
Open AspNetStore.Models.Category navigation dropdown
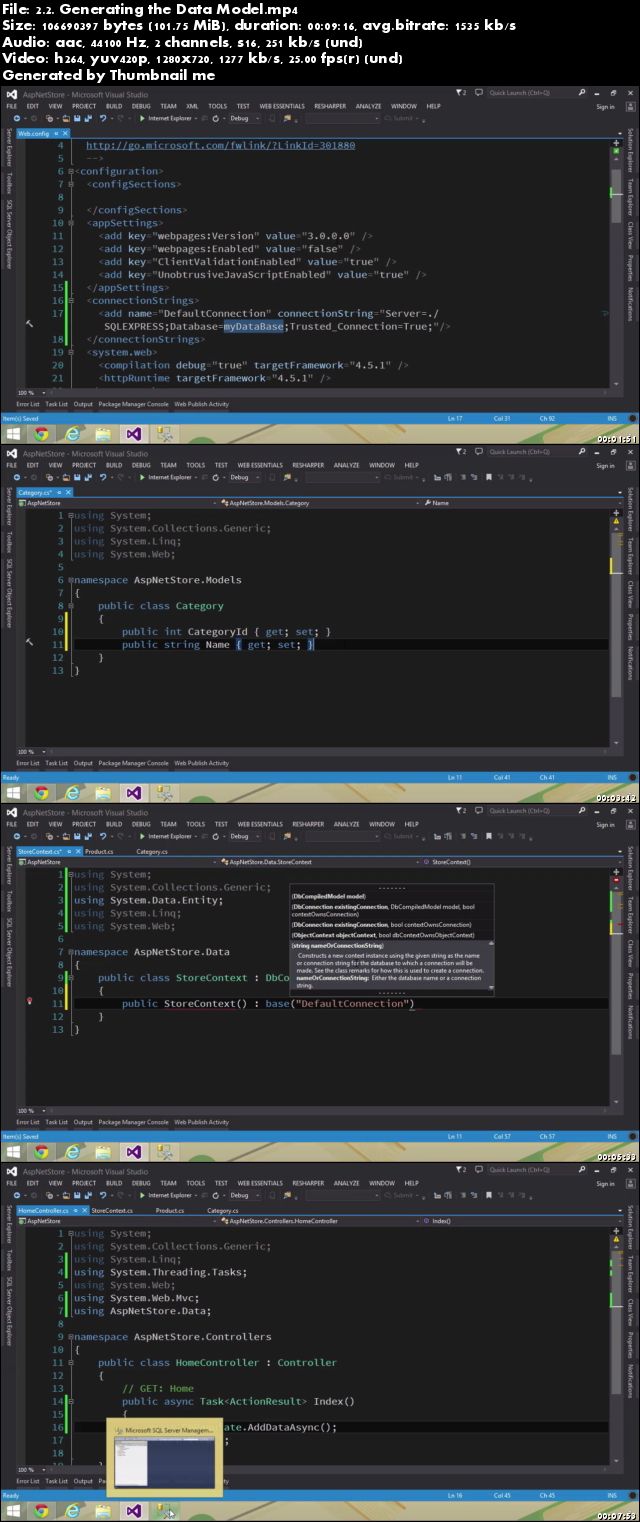(x=318, y=503)
